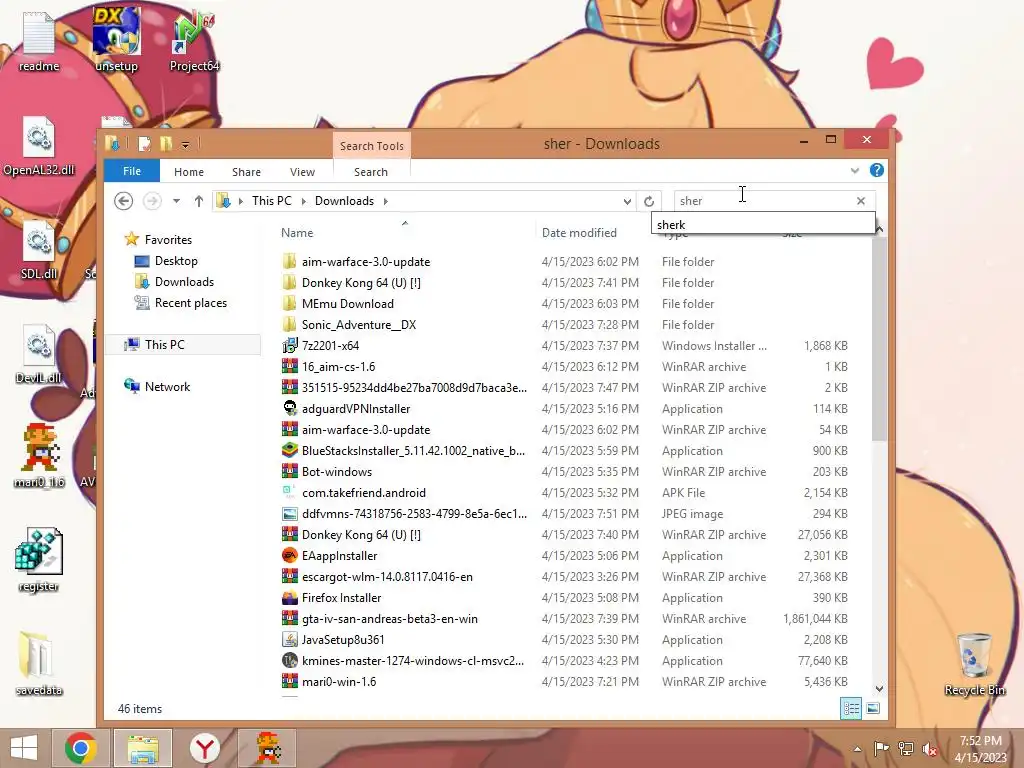
Task: Select Network in navigation pane
Action: point(167,387)
